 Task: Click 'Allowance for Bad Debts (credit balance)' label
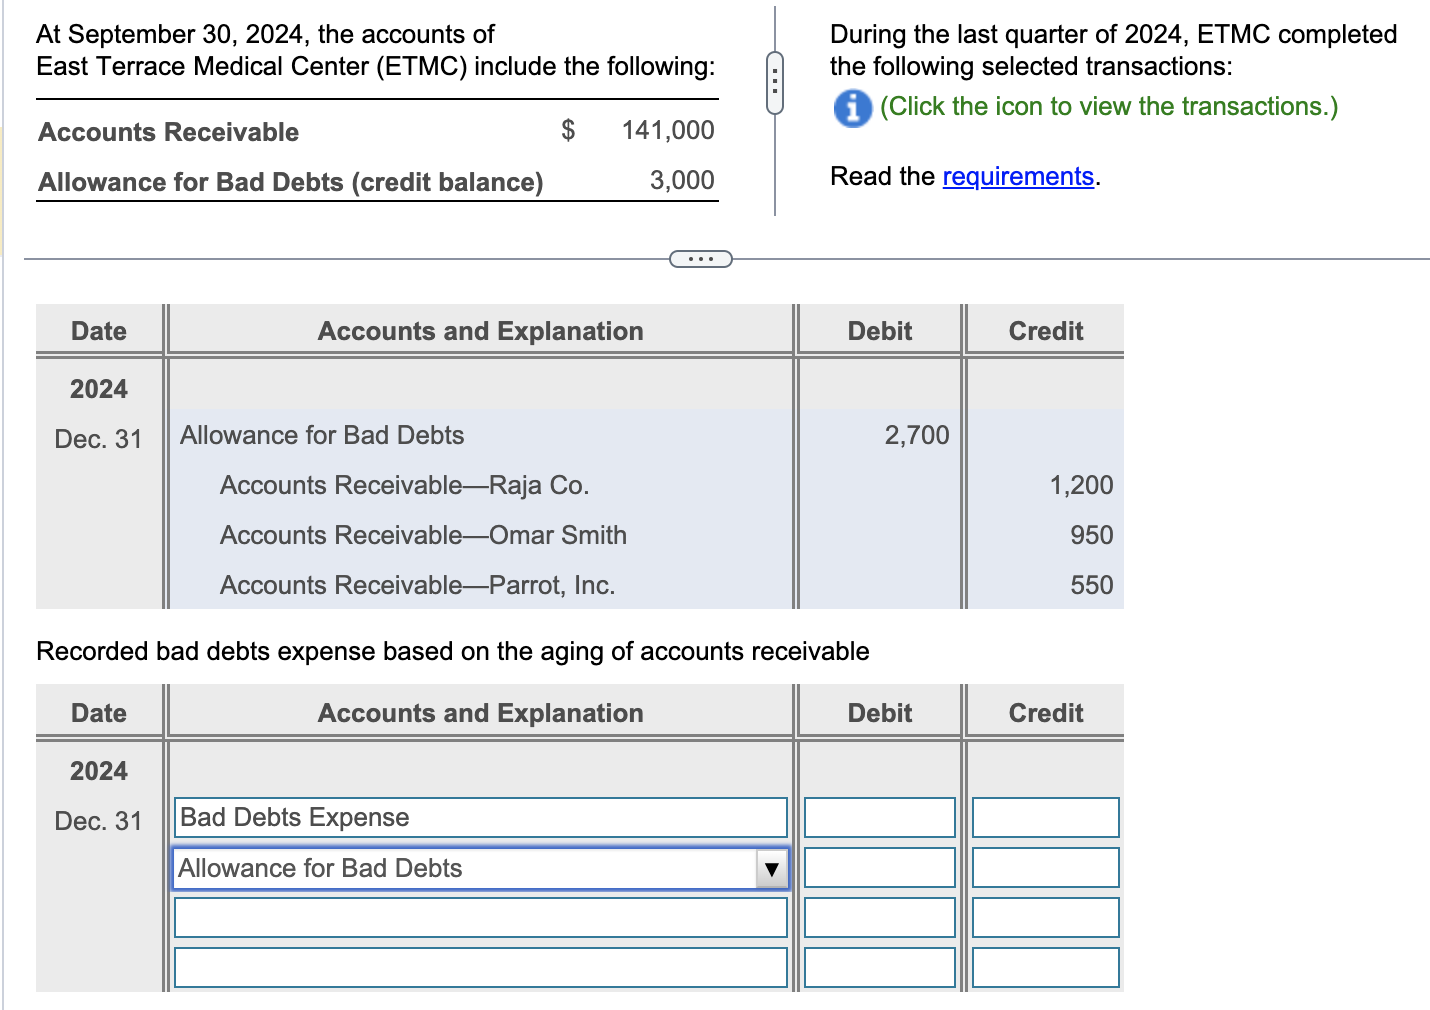click(x=291, y=182)
